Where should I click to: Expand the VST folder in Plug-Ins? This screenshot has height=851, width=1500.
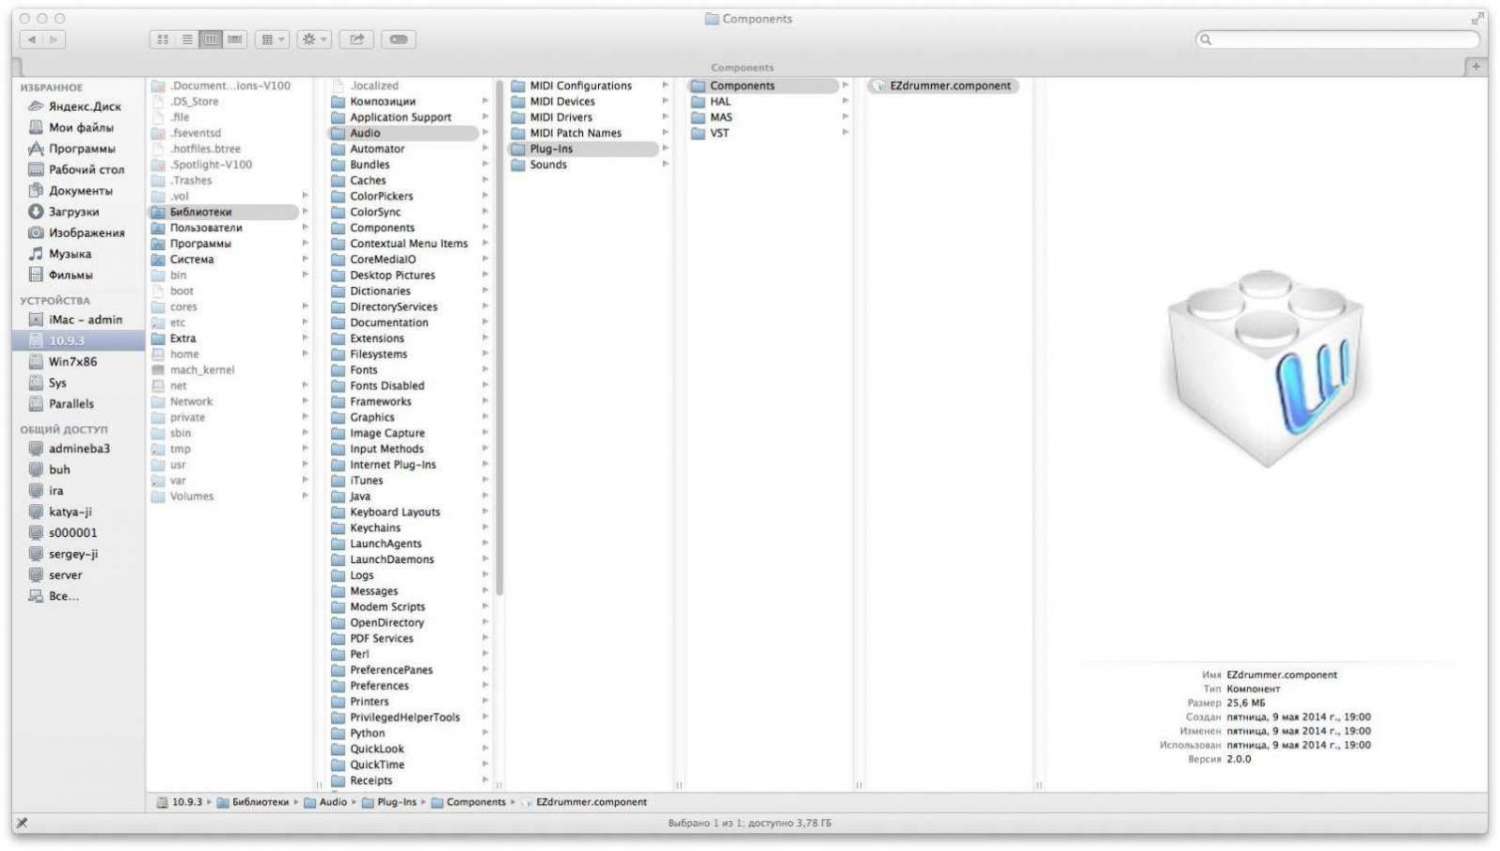click(x=720, y=133)
